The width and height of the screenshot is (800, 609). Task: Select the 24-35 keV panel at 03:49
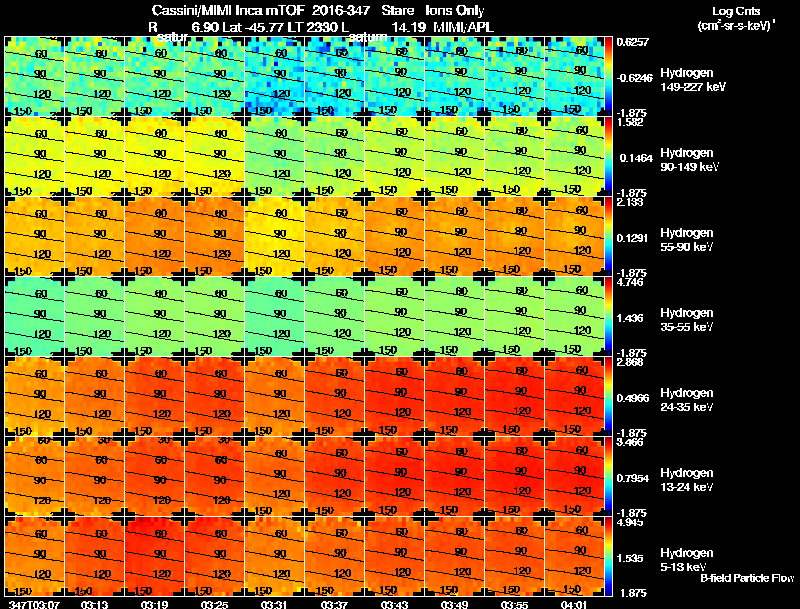click(x=455, y=397)
